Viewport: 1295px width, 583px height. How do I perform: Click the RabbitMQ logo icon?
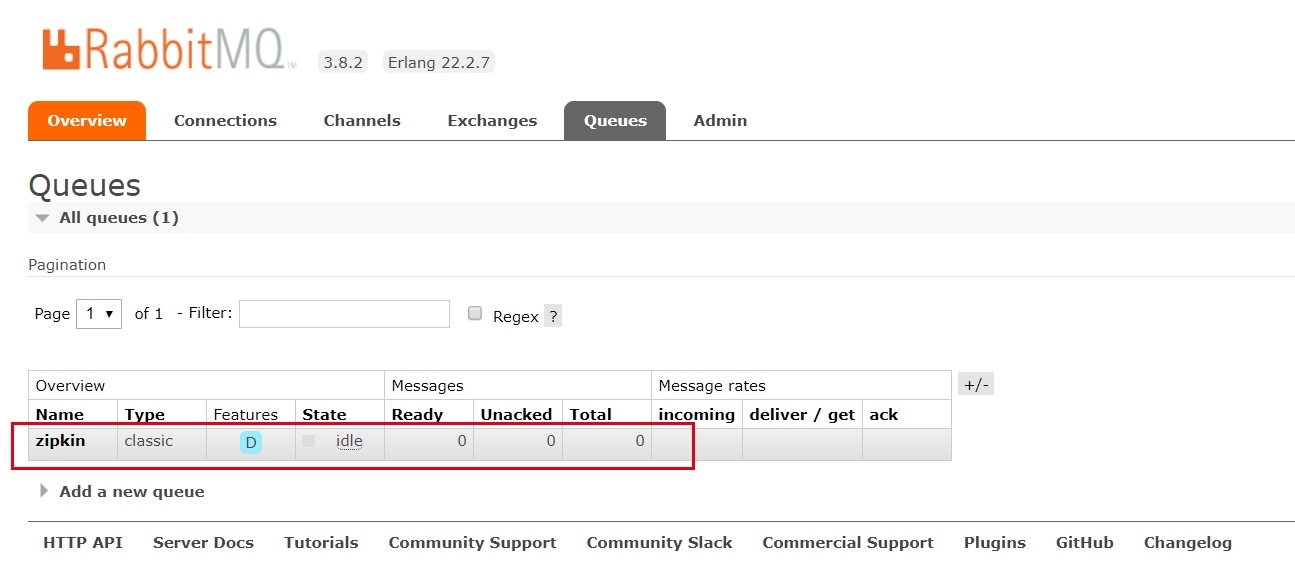pos(60,47)
